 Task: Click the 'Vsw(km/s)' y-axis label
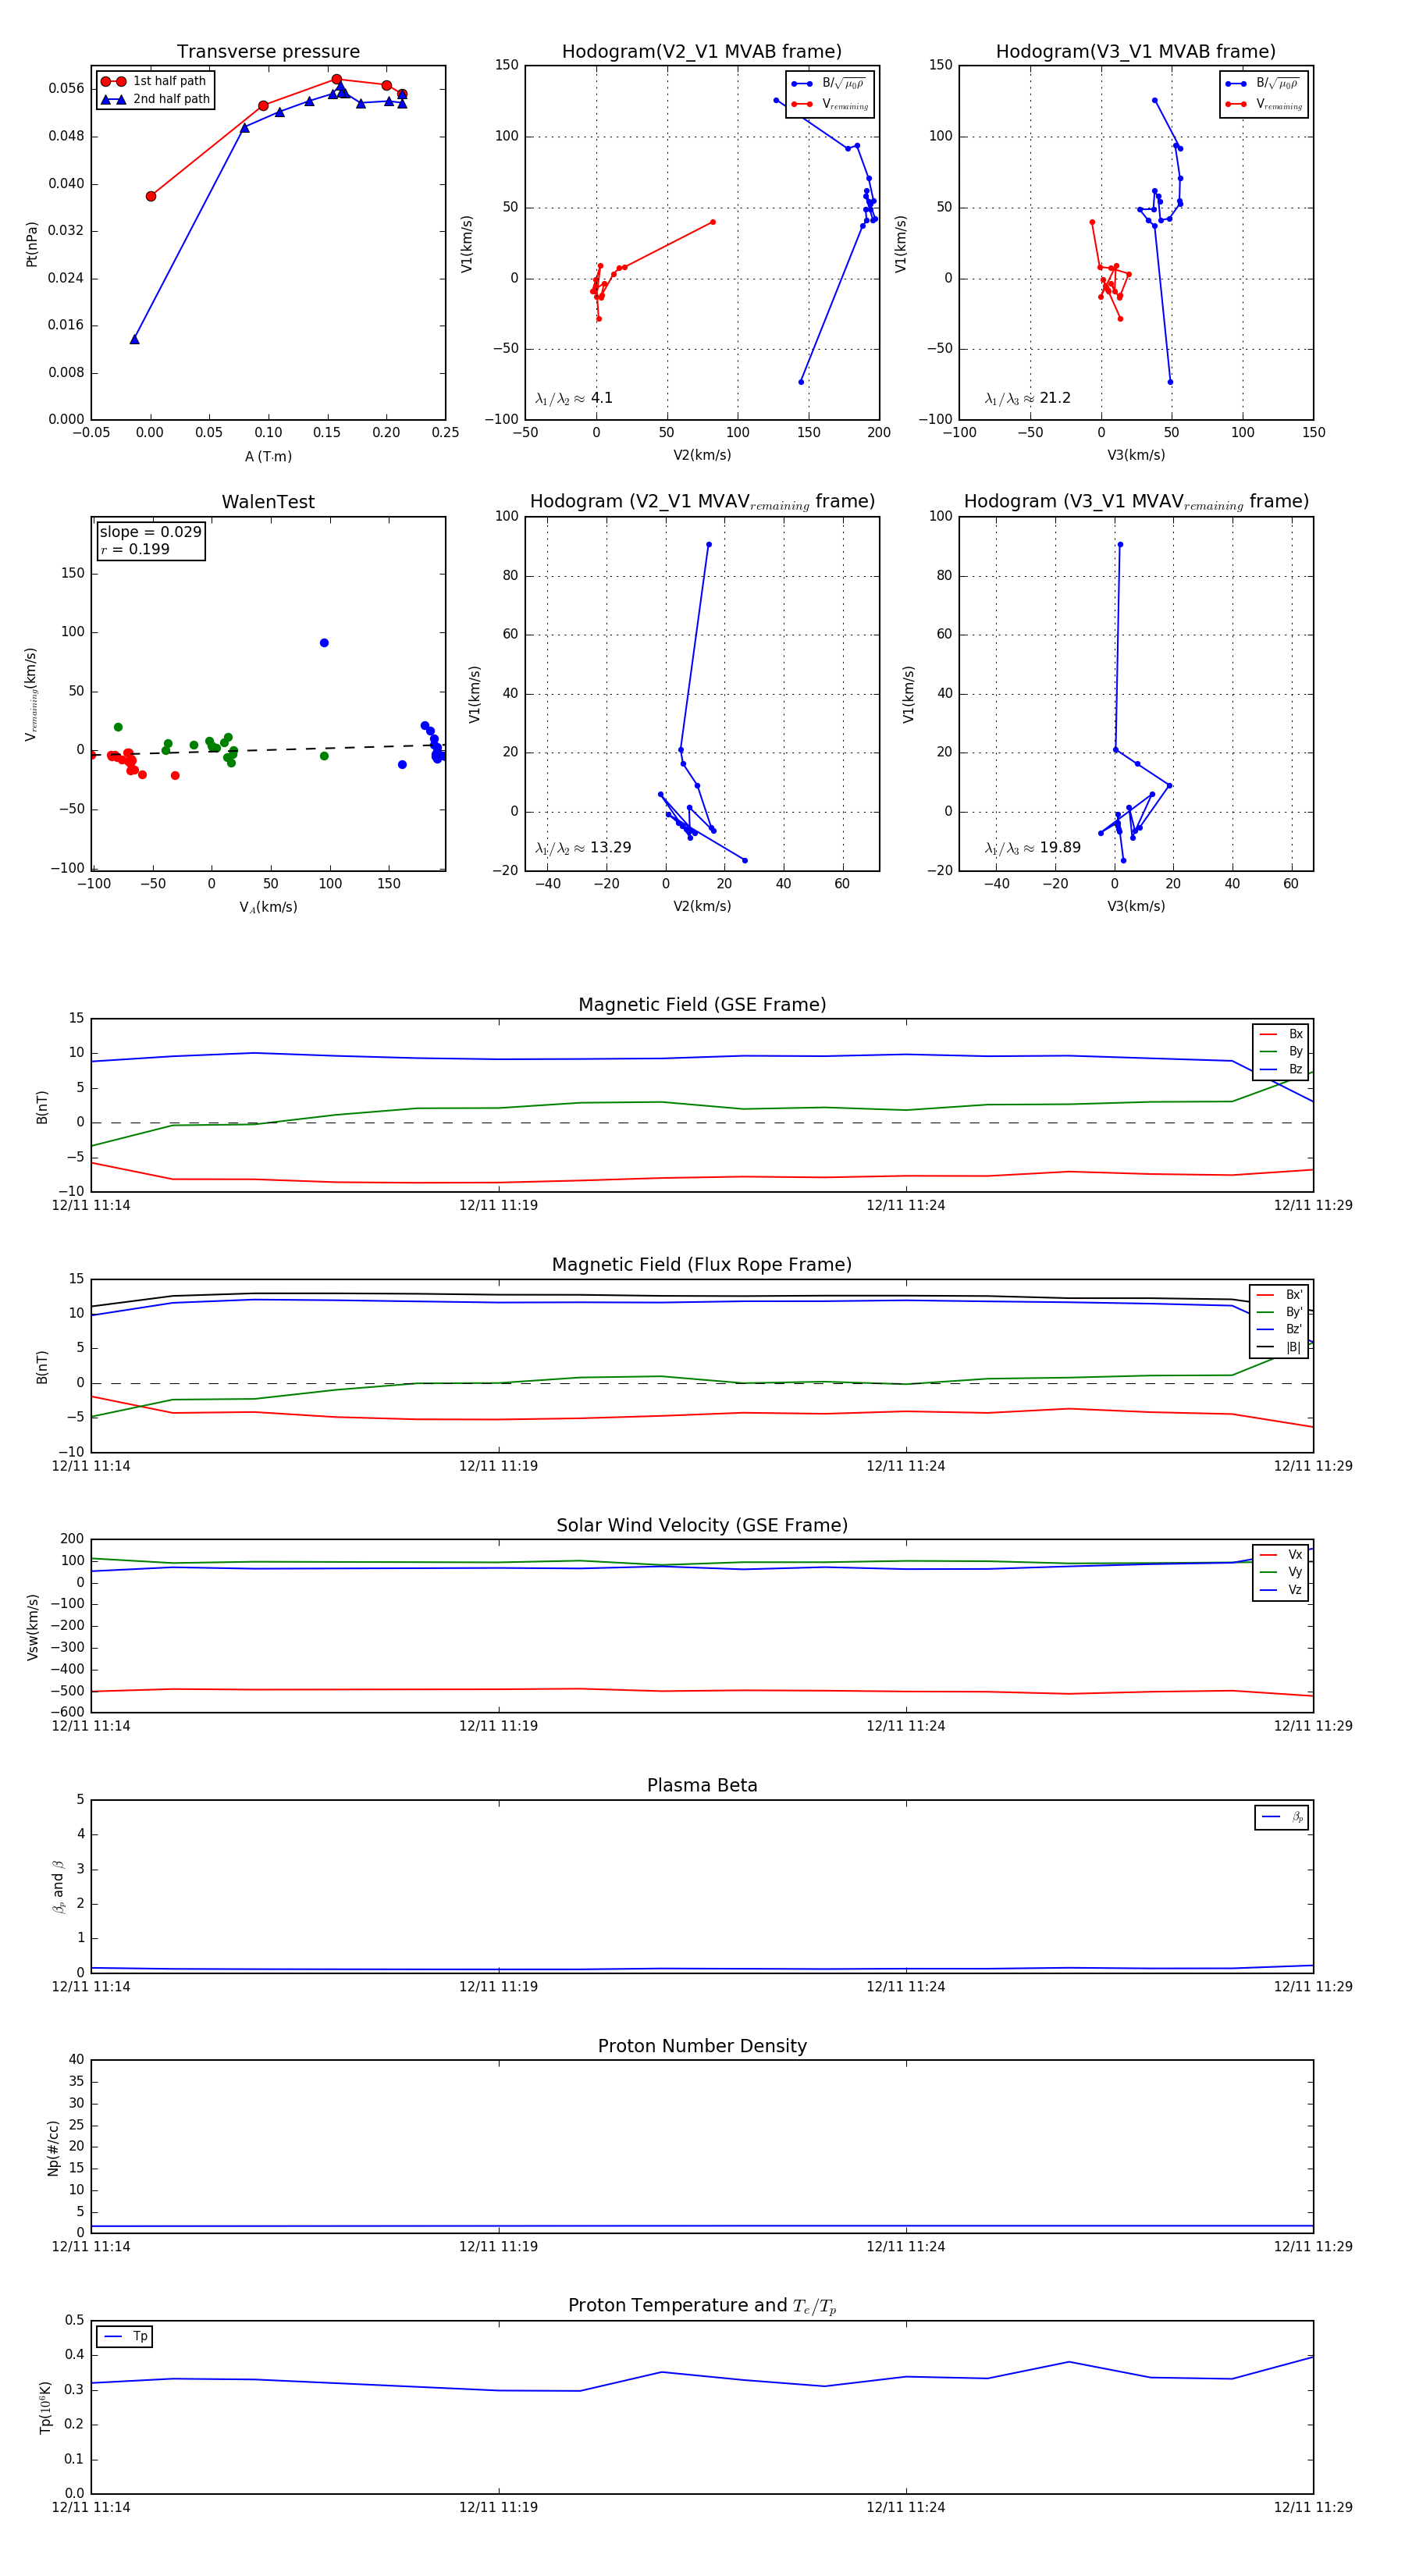[x=33, y=1627]
